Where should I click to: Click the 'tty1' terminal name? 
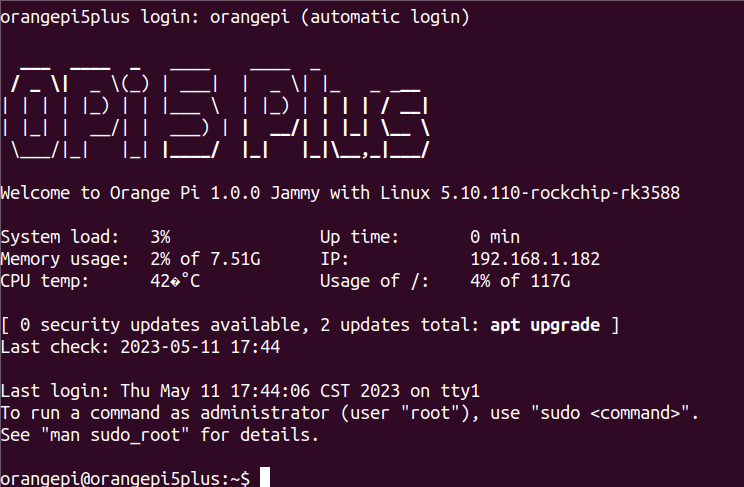460,392
